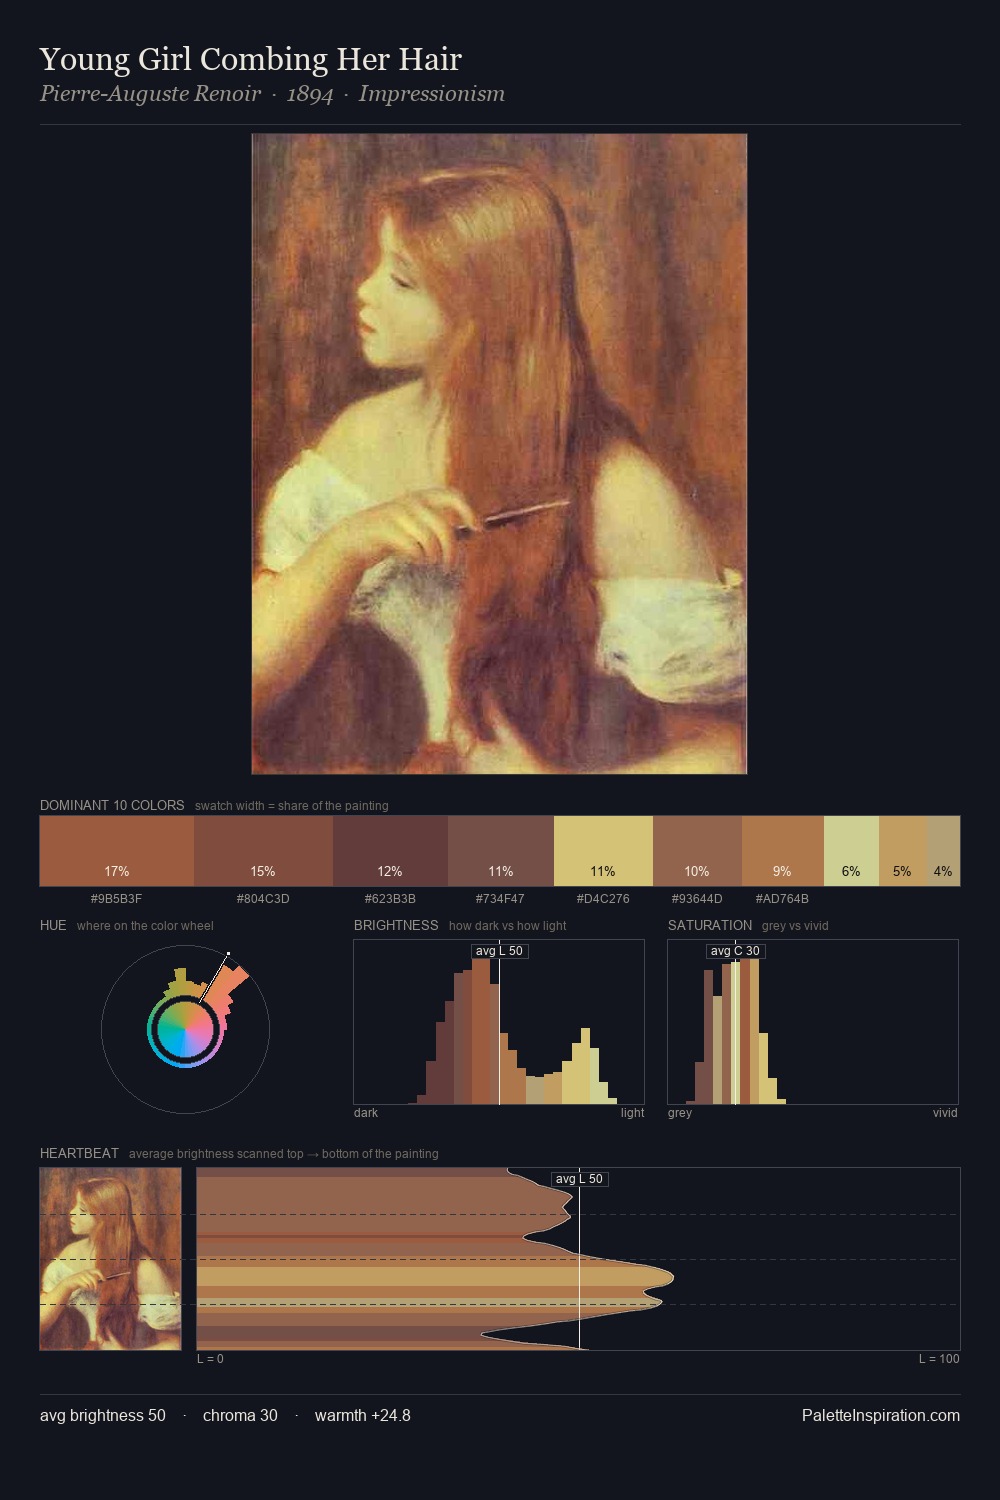Click the hex code '#9B5B3F'
The height and width of the screenshot is (1500, 1000).
click(x=116, y=899)
